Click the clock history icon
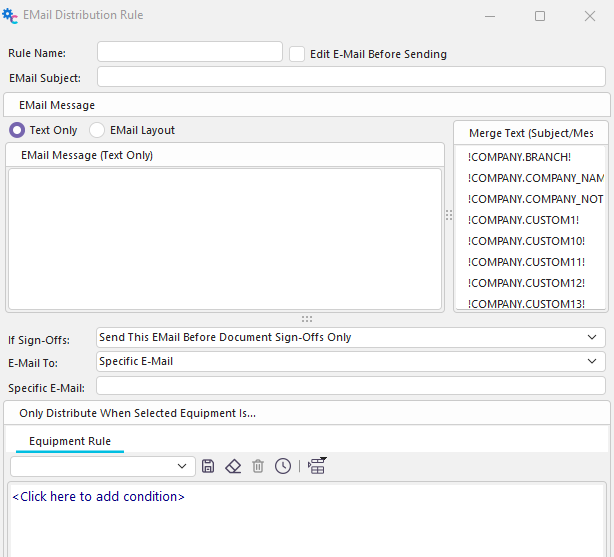This screenshot has height=557, width=614. pos(283,466)
